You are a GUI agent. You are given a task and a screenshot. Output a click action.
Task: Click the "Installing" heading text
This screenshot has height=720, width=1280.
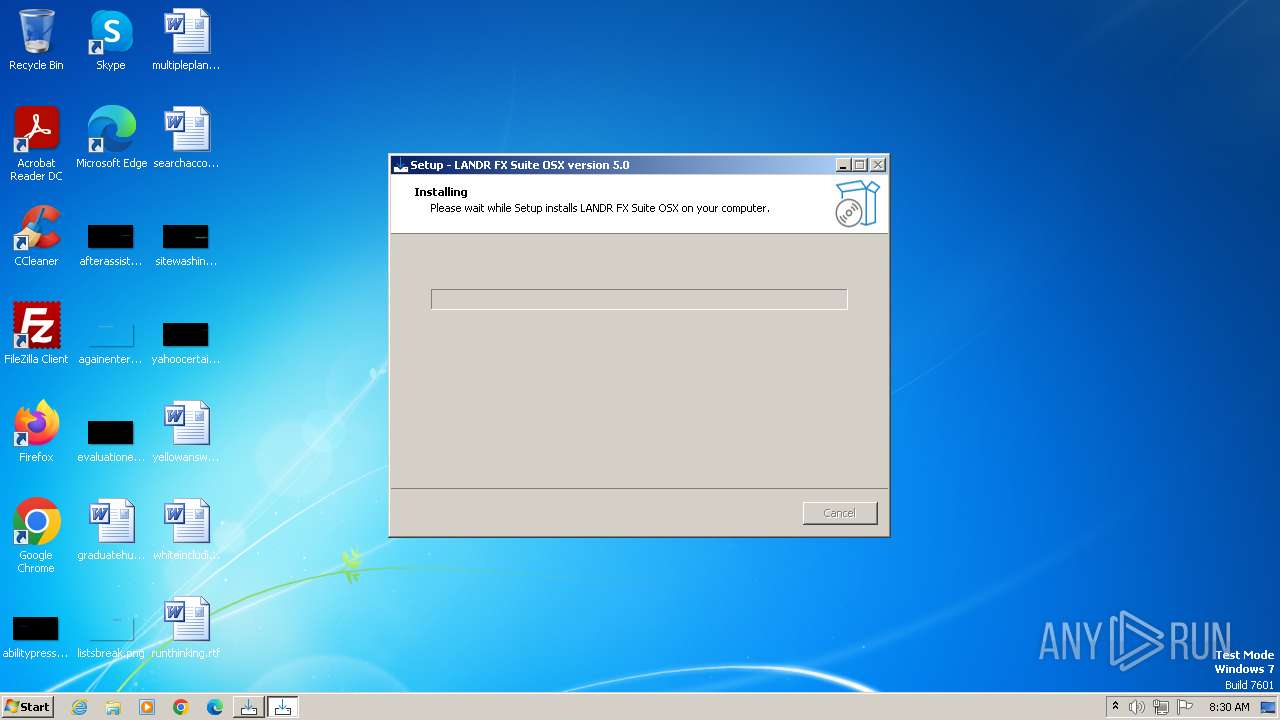click(441, 192)
